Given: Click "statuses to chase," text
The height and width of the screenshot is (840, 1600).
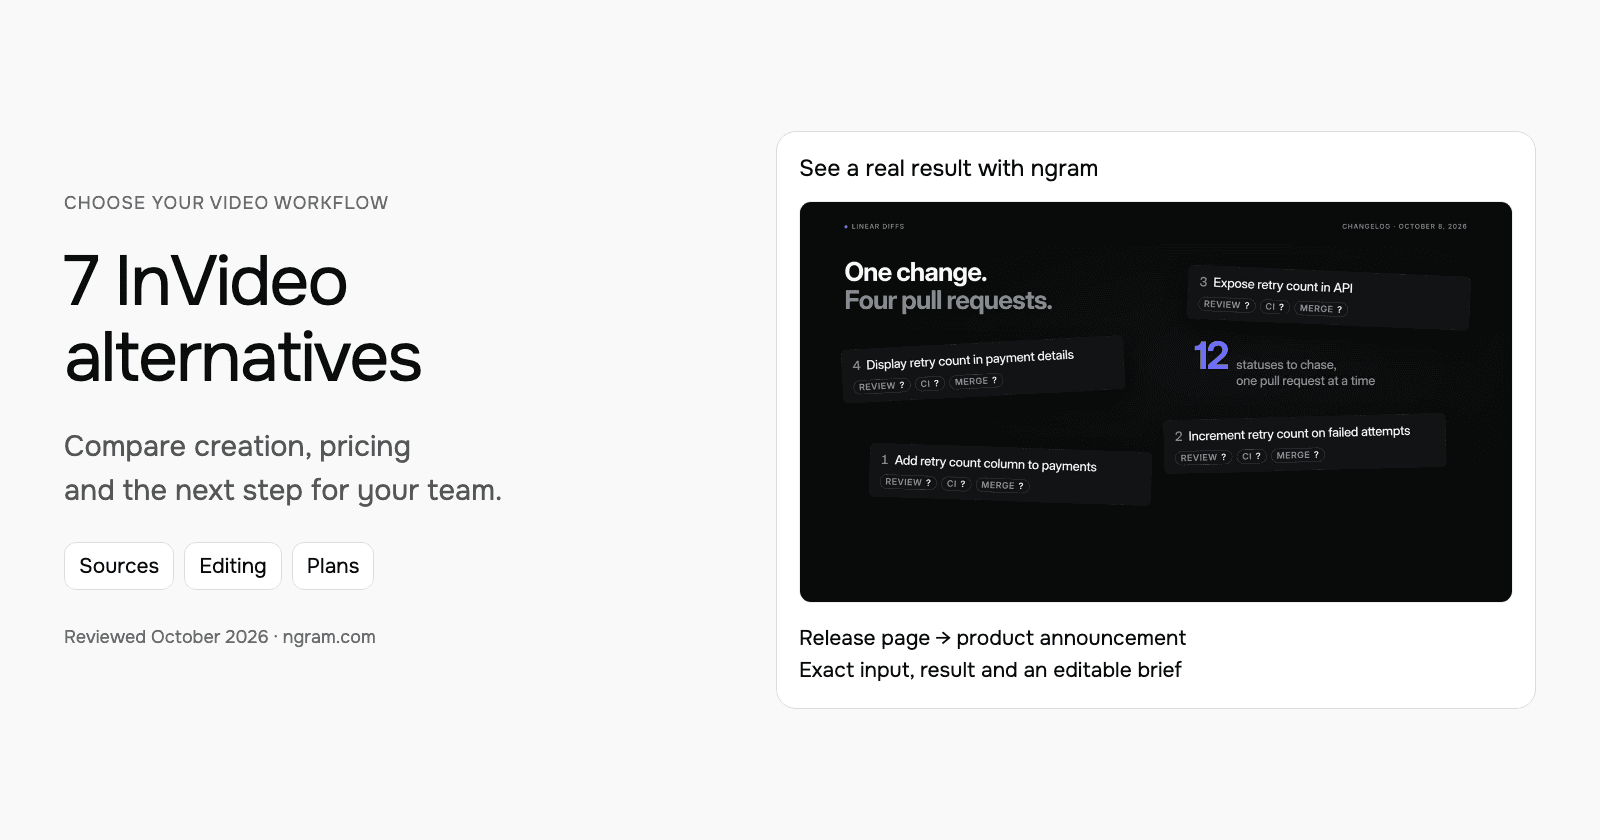Looking at the screenshot, I should click(x=1286, y=365).
